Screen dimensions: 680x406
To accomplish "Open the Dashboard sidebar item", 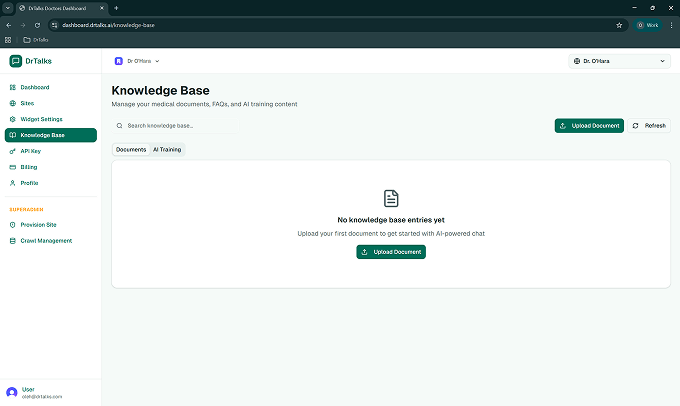I will [x=51, y=87].
